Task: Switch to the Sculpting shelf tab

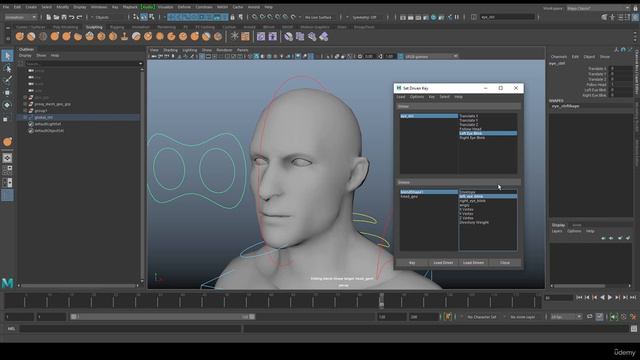Action: [x=94, y=27]
